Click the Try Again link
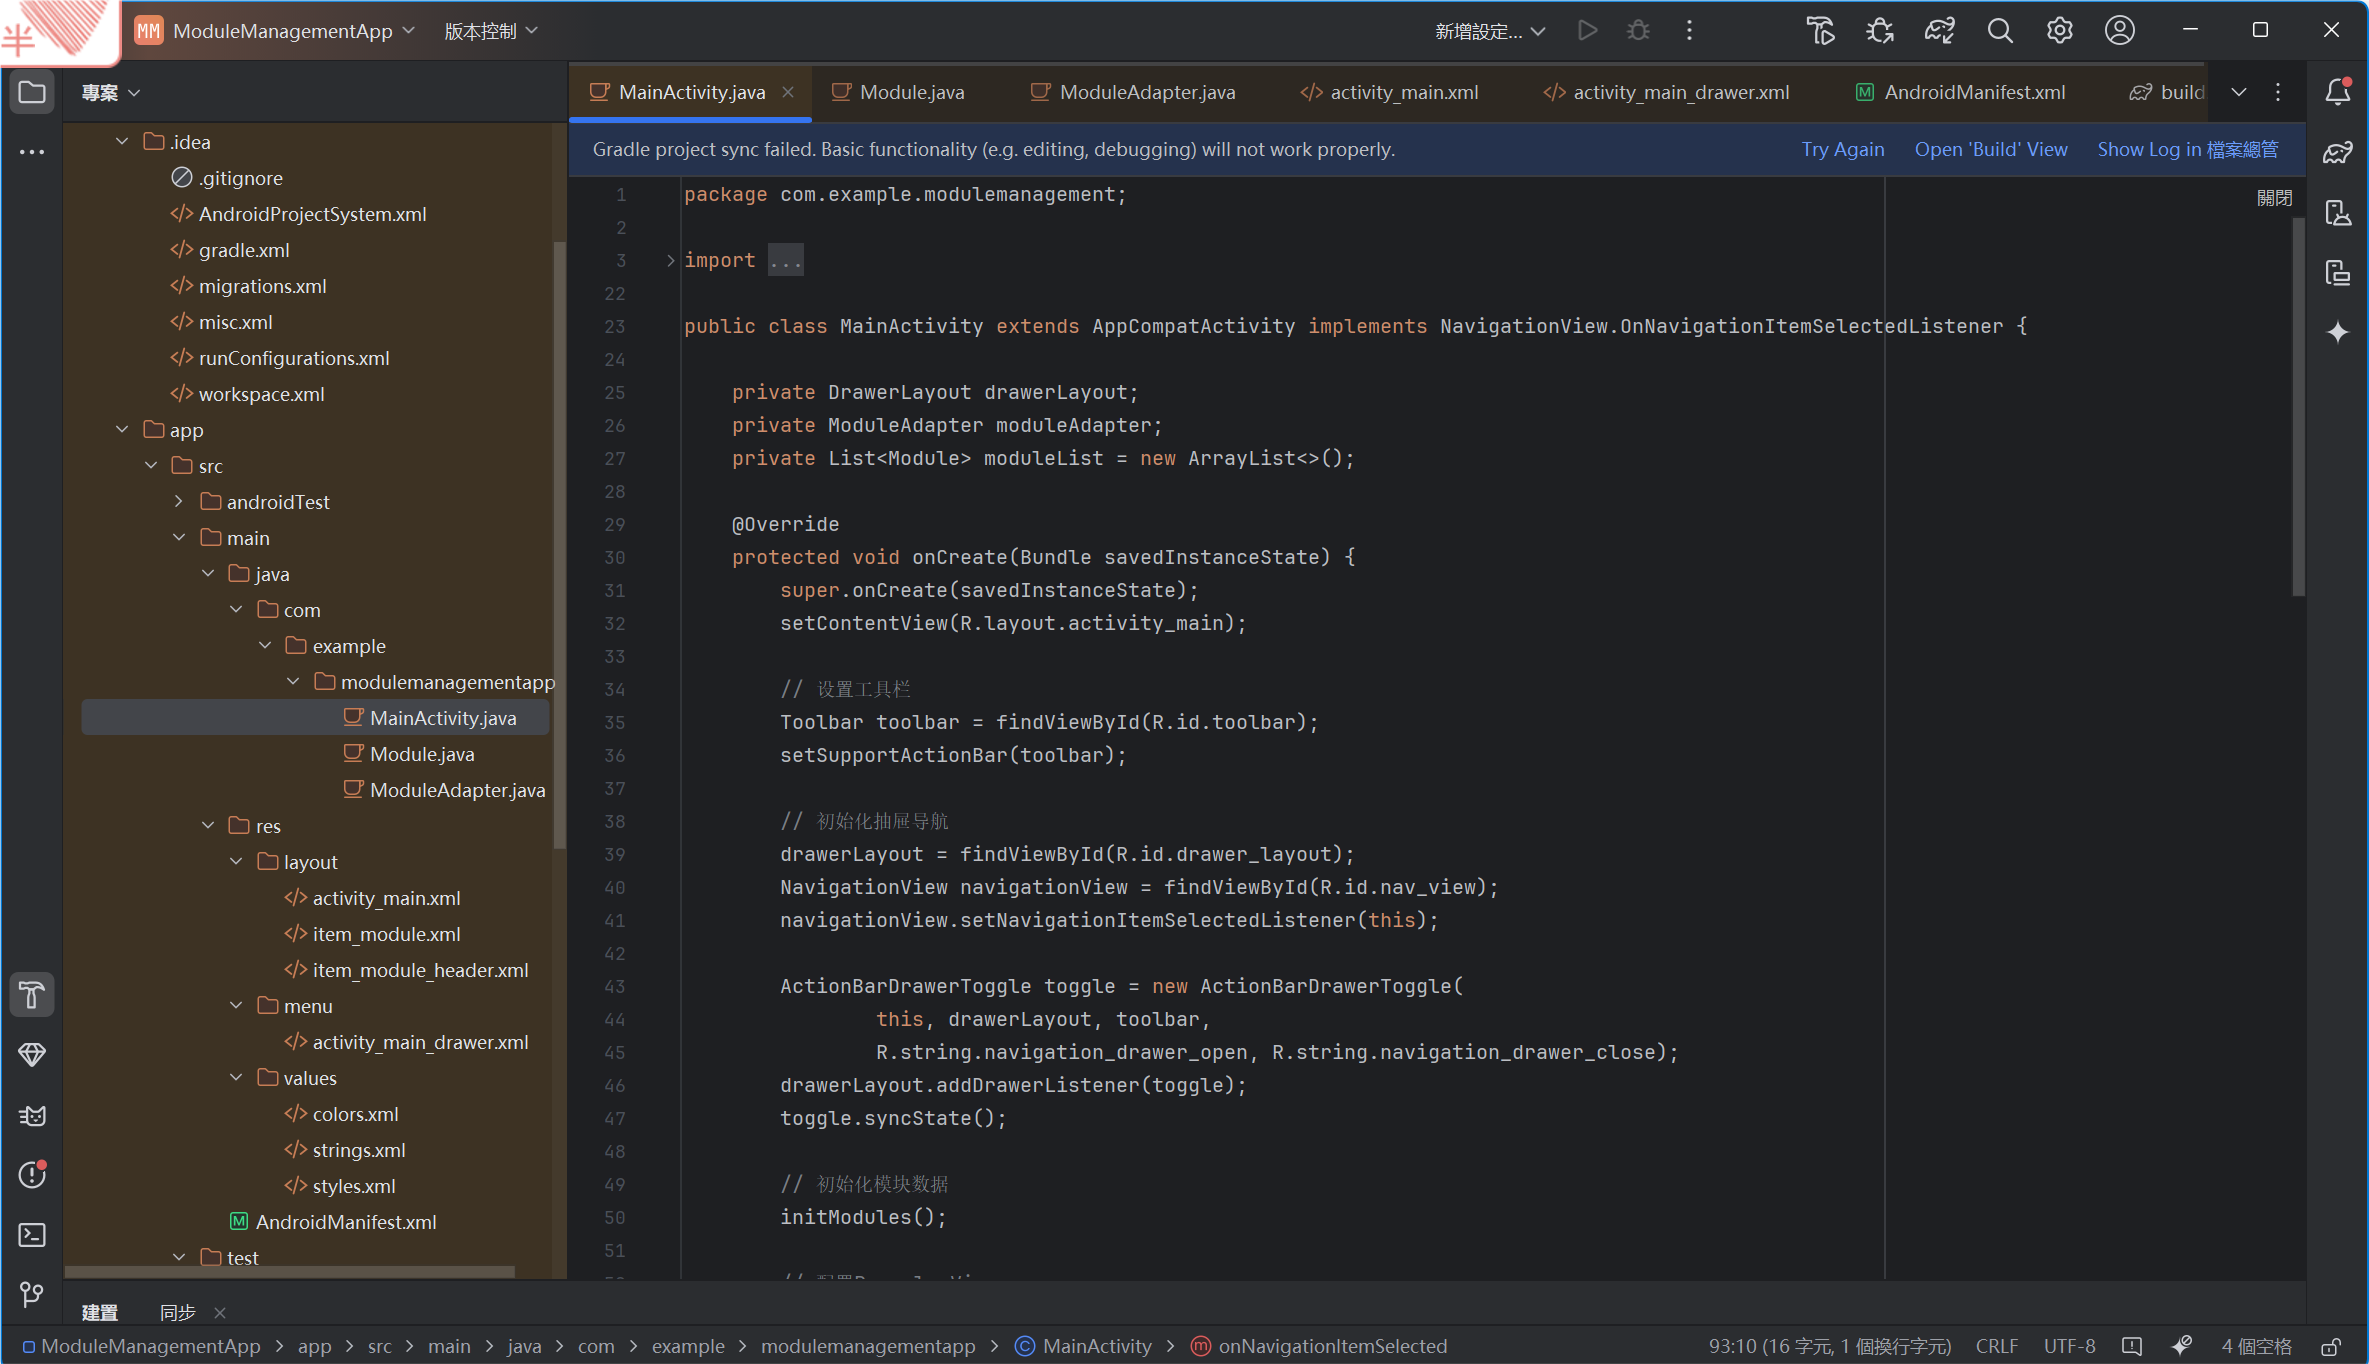 [1842, 149]
